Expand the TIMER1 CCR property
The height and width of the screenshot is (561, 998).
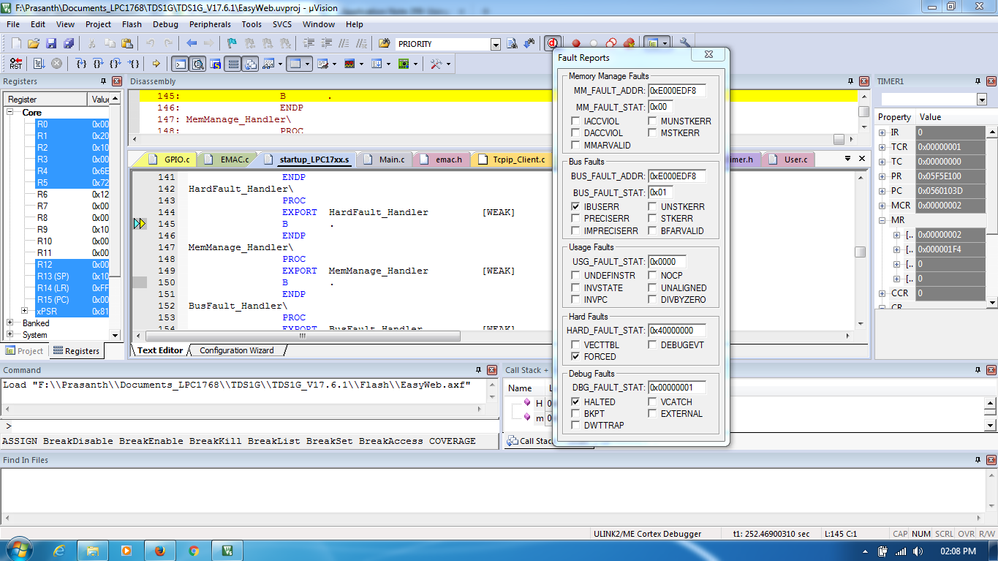882,294
